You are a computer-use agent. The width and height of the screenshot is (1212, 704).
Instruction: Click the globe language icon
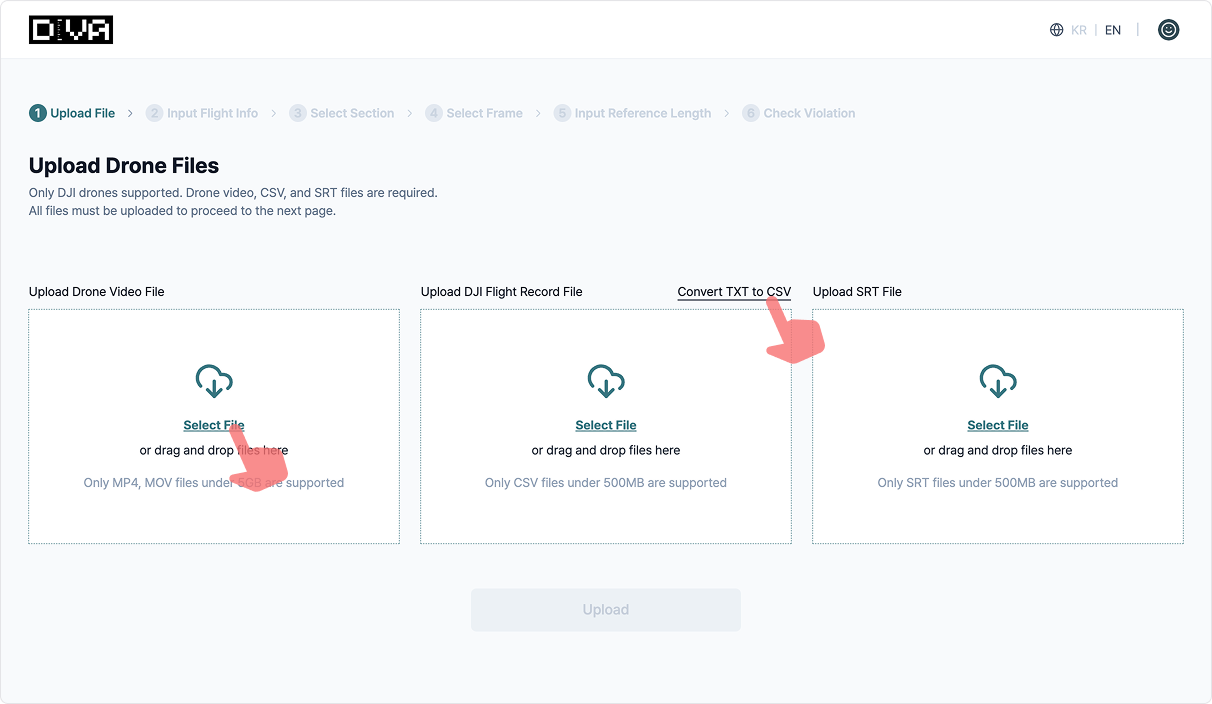tap(1056, 30)
